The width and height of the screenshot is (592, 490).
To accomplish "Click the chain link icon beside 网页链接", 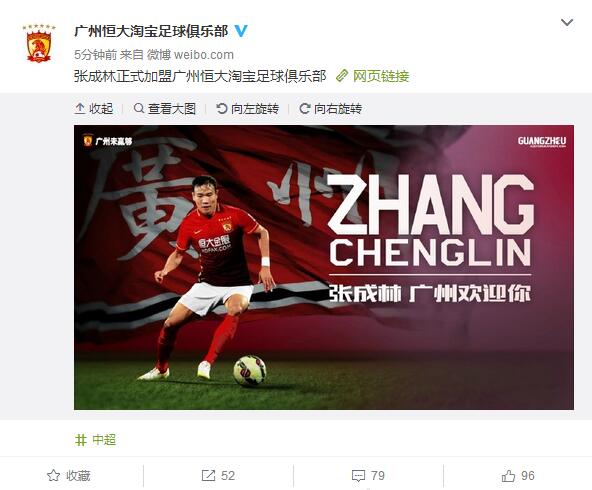I will pyautogui.click(x=342, y=76).
